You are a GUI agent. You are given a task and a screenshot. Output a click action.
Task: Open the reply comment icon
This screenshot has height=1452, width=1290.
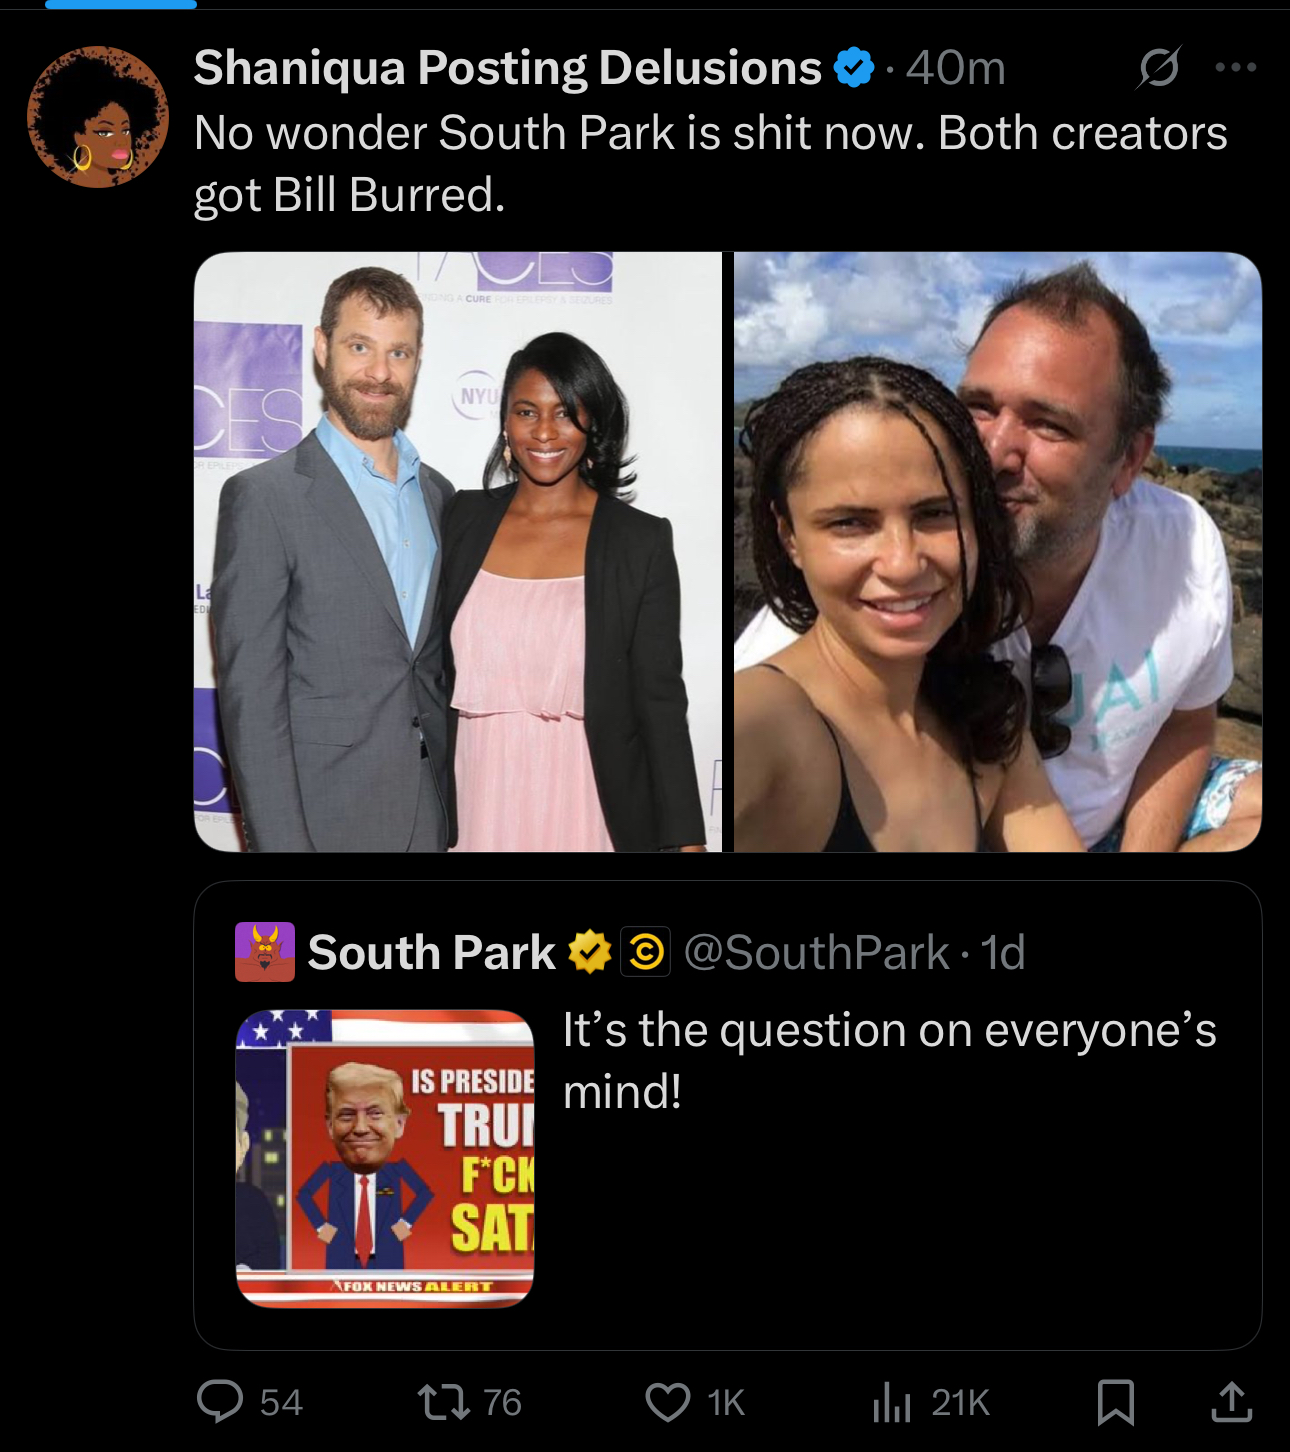click(x=220, y=1401)
